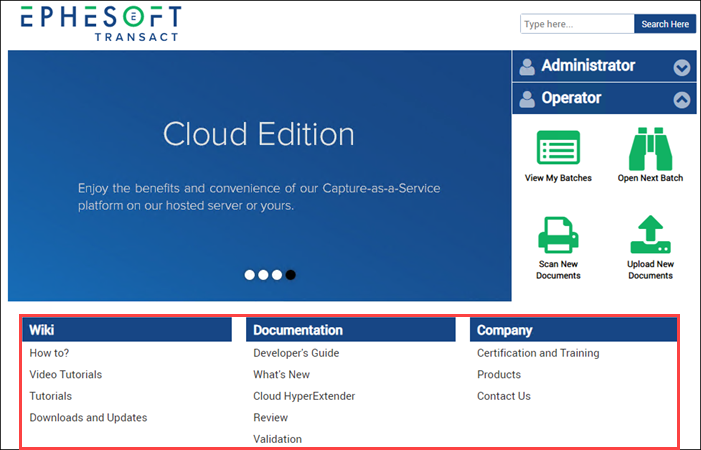Click the Administrator user avatar icon
The image size is (701, 450).
click(x=527, y=67)
